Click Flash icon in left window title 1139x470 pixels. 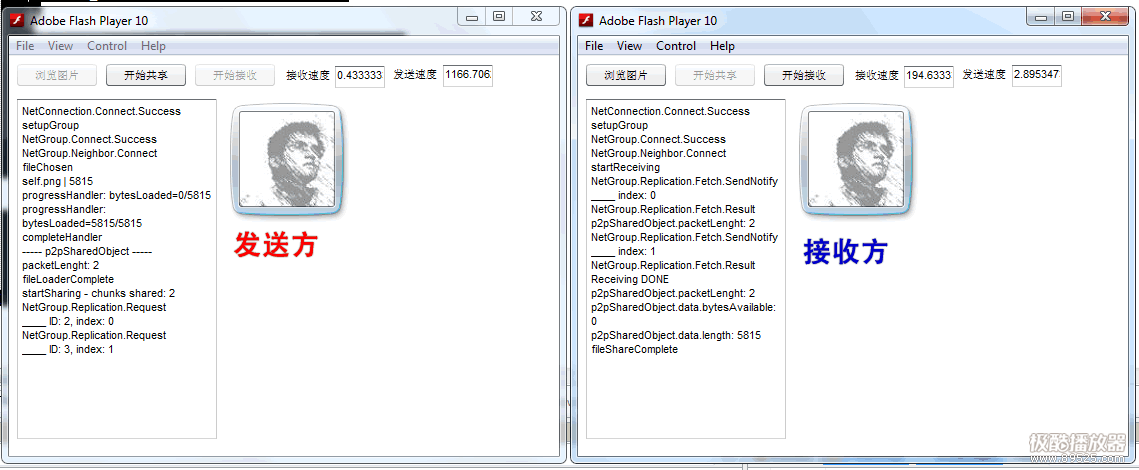pos(17,20)
